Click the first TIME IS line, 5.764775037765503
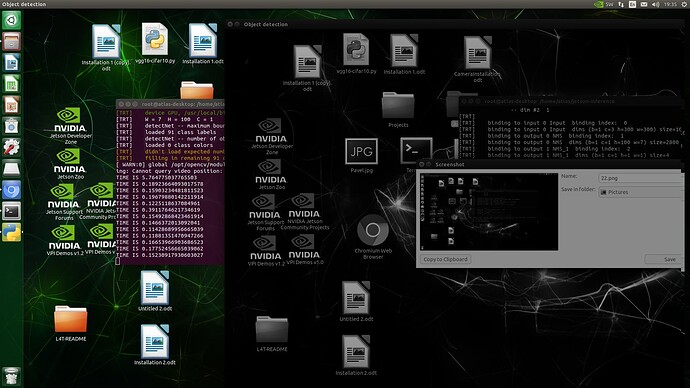Viewport: 690px width, 388px height. click(157, 177)
